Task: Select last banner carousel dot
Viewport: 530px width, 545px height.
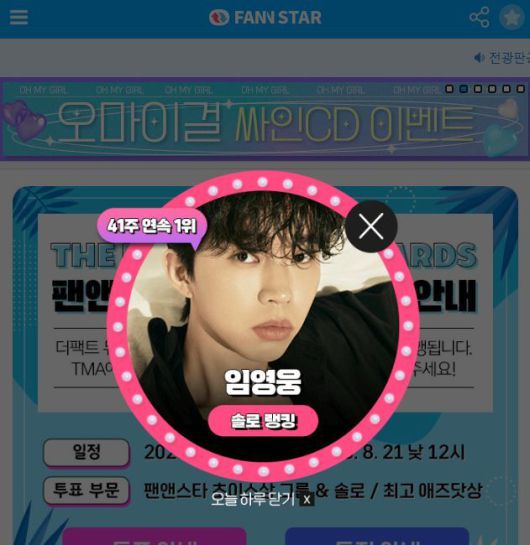Action: click(x=520, y=89)
